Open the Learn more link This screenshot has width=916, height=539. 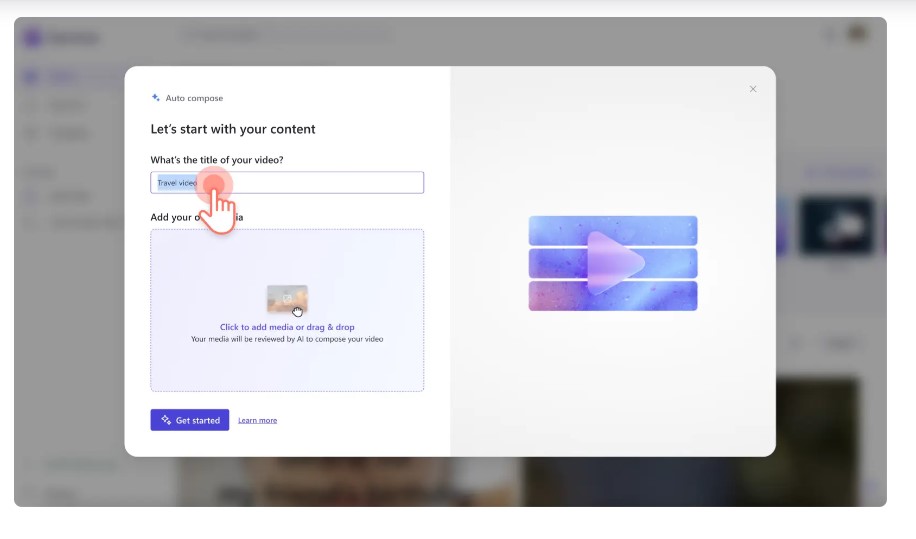(258, 420)
